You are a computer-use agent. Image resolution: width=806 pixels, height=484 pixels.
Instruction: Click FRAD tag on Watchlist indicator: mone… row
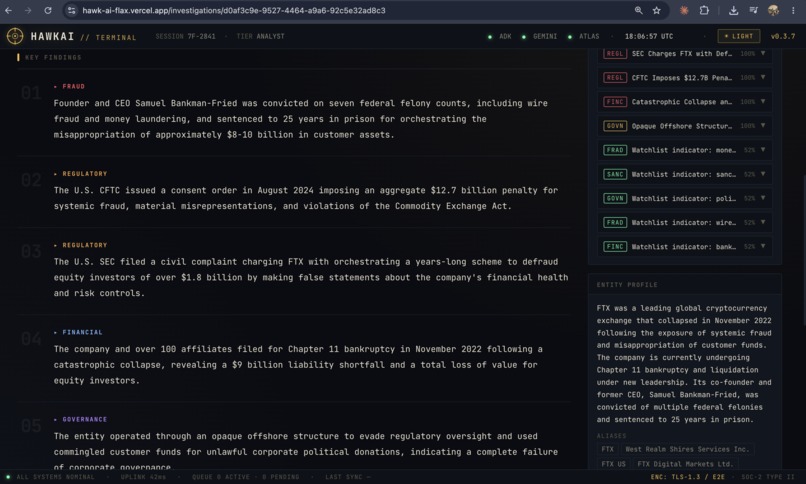[x=615, y=150]
